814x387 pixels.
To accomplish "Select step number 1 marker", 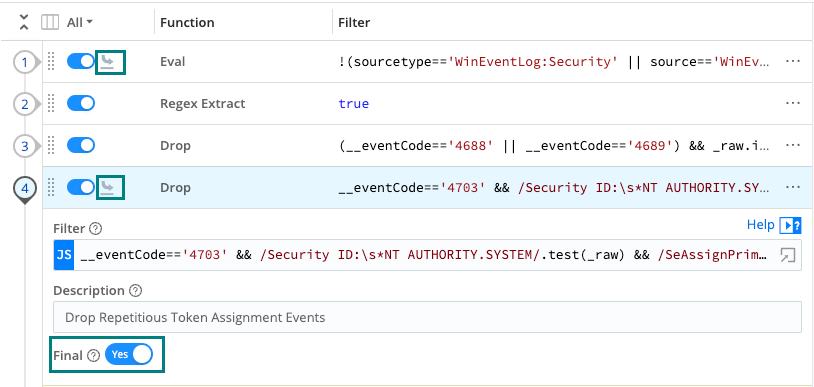I will pyautogui.click(x=24, y=62).
